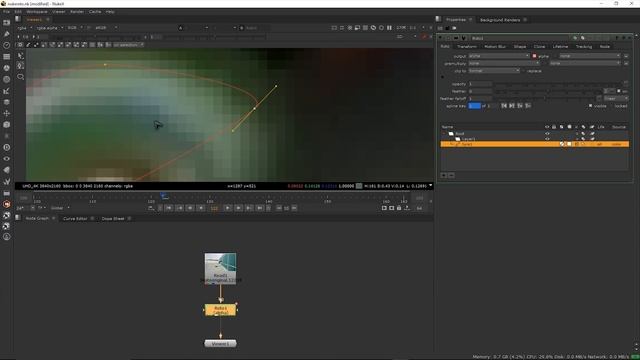
Task: Open the rgba.alpha dropdown in viewer
Action: [50, 28]
